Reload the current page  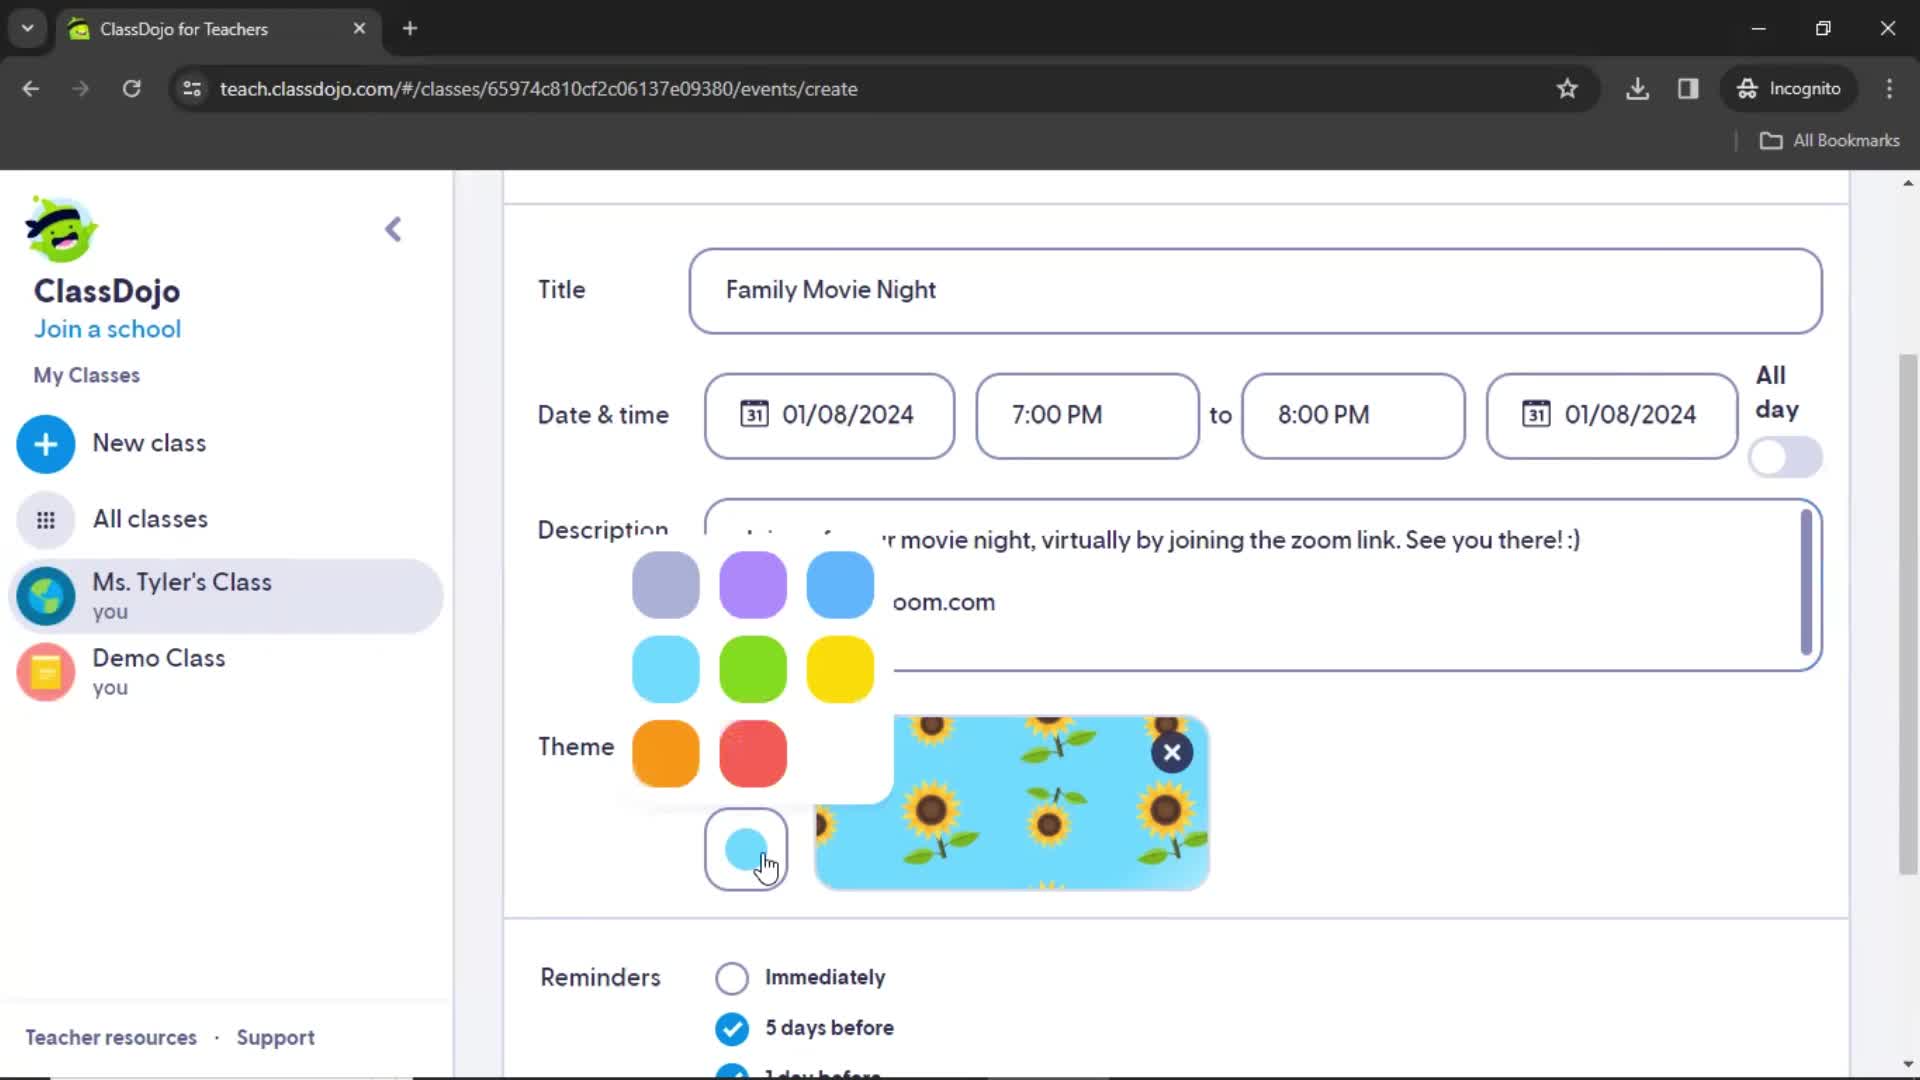coord(131,89)
